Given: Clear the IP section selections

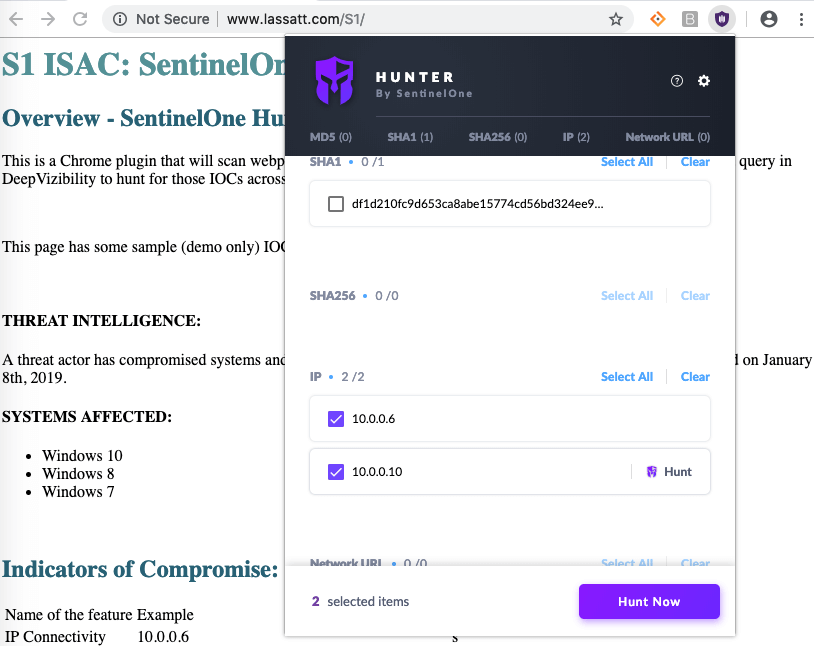Looking at the screenshot, I should (x=695, y=377).
